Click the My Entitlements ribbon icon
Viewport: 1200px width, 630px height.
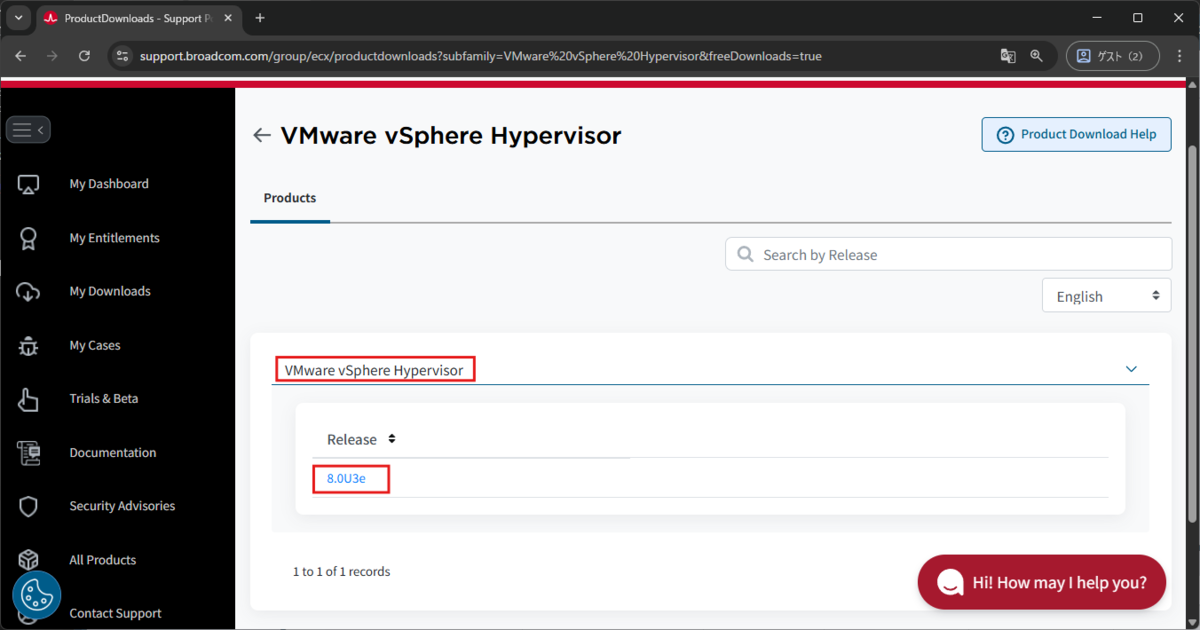[x=28, y=238]
